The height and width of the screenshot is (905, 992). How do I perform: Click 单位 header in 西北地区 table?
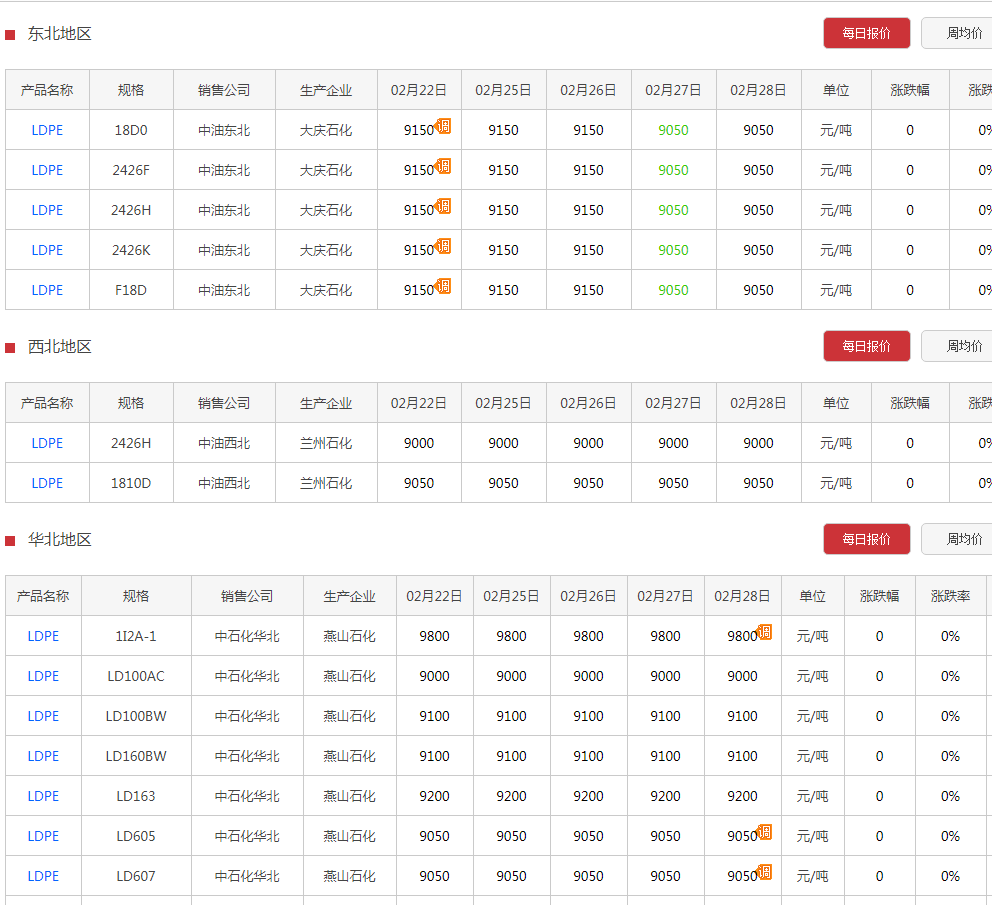click(x=836, y=403)
